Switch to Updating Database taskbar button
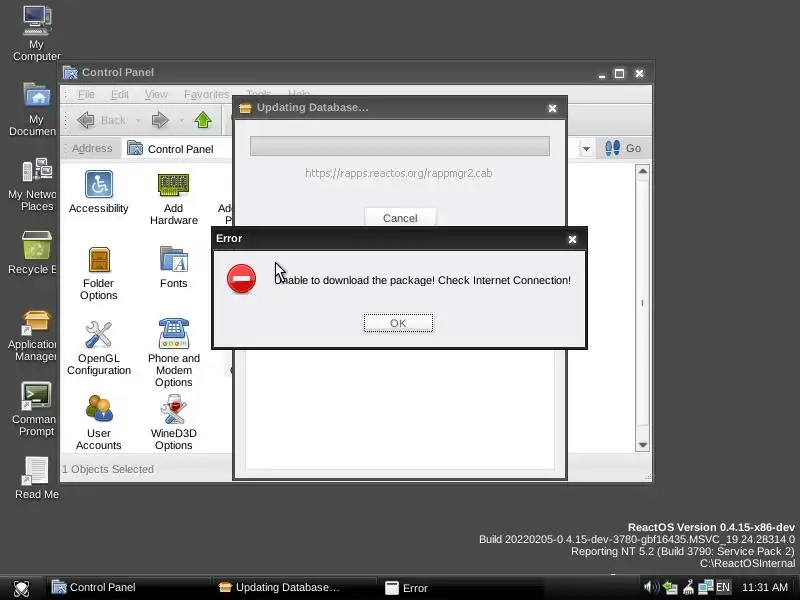800x600 pixels. pyautogui.click(x=295, y=588)
